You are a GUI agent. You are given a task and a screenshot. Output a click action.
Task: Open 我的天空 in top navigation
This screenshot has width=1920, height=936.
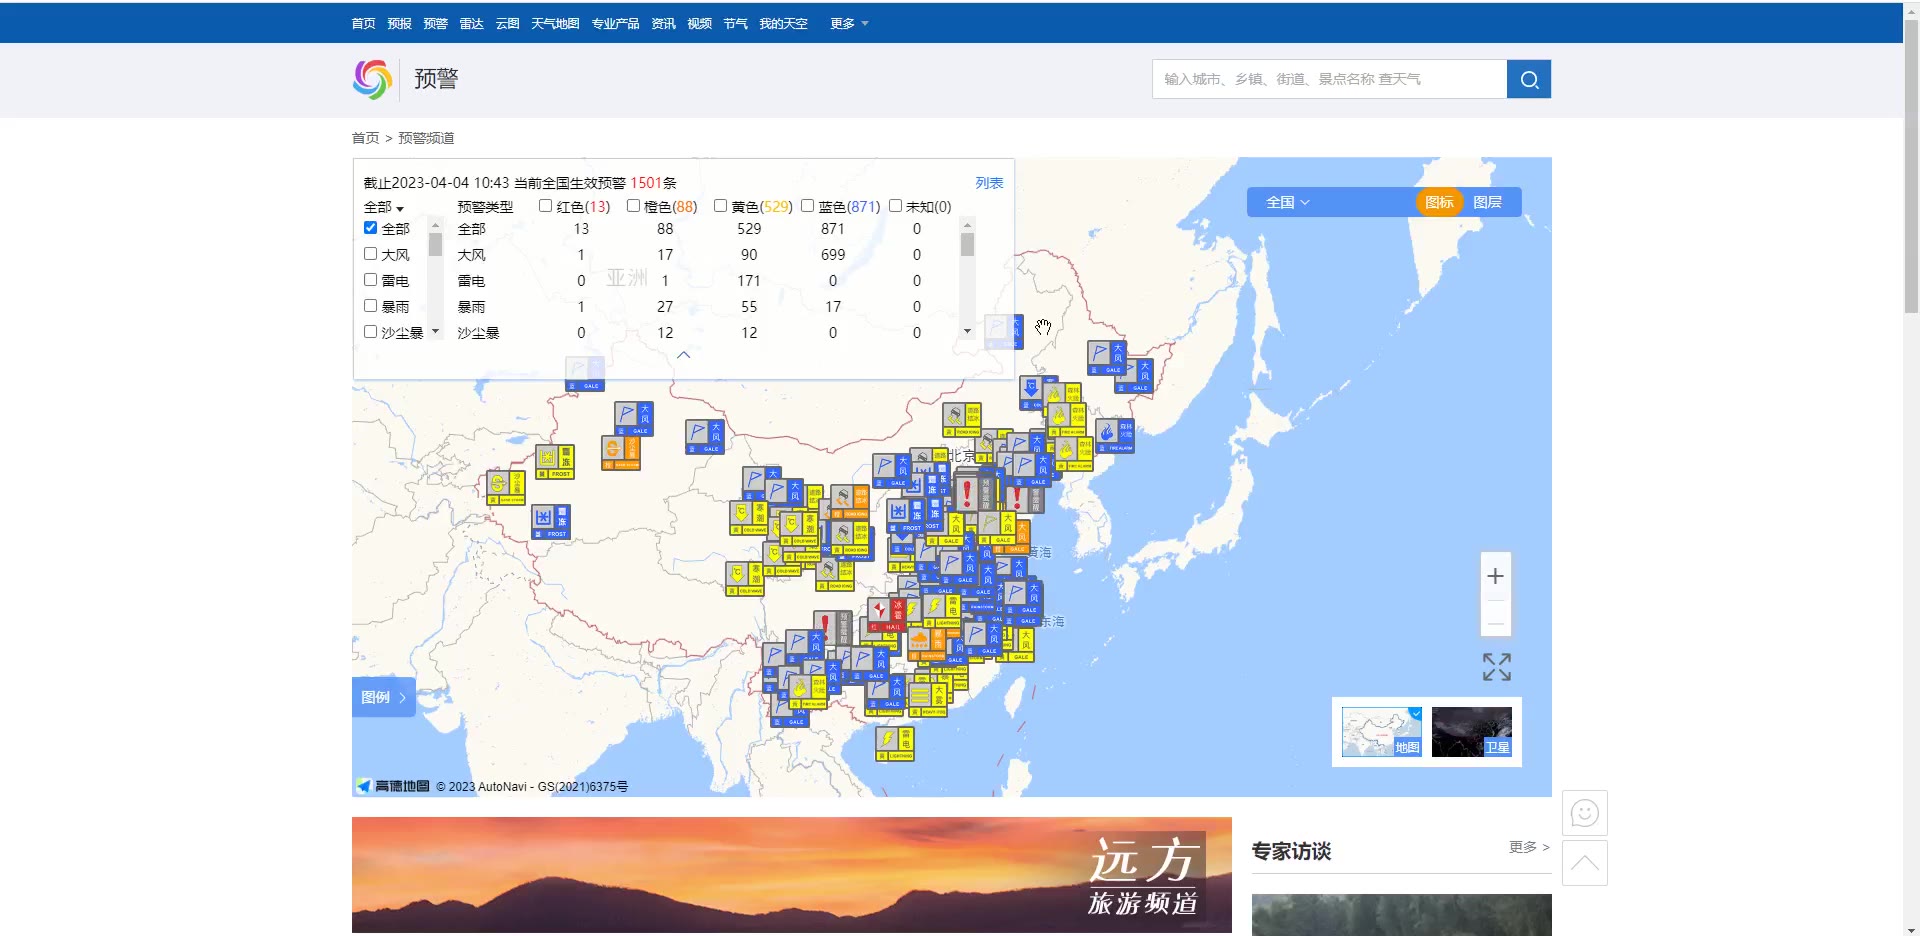click(783, 23)
